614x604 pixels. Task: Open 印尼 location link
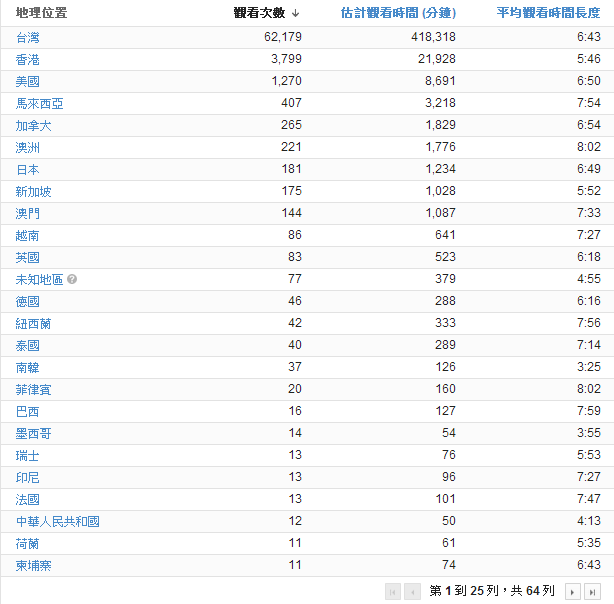coord(27,477)
